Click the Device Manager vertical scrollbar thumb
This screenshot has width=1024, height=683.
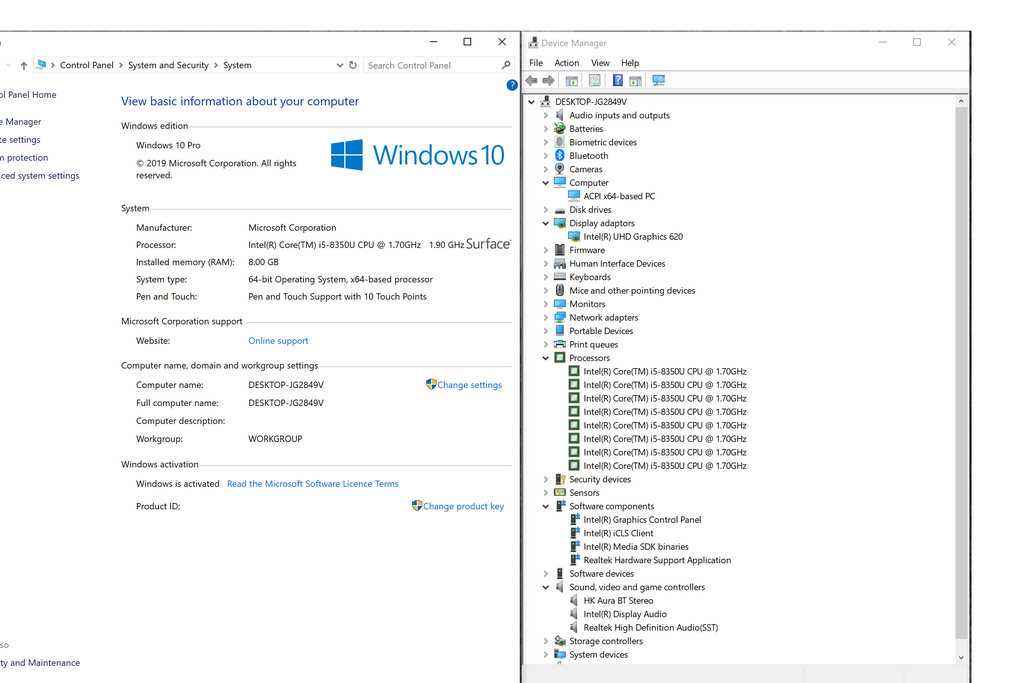point(961,372)
